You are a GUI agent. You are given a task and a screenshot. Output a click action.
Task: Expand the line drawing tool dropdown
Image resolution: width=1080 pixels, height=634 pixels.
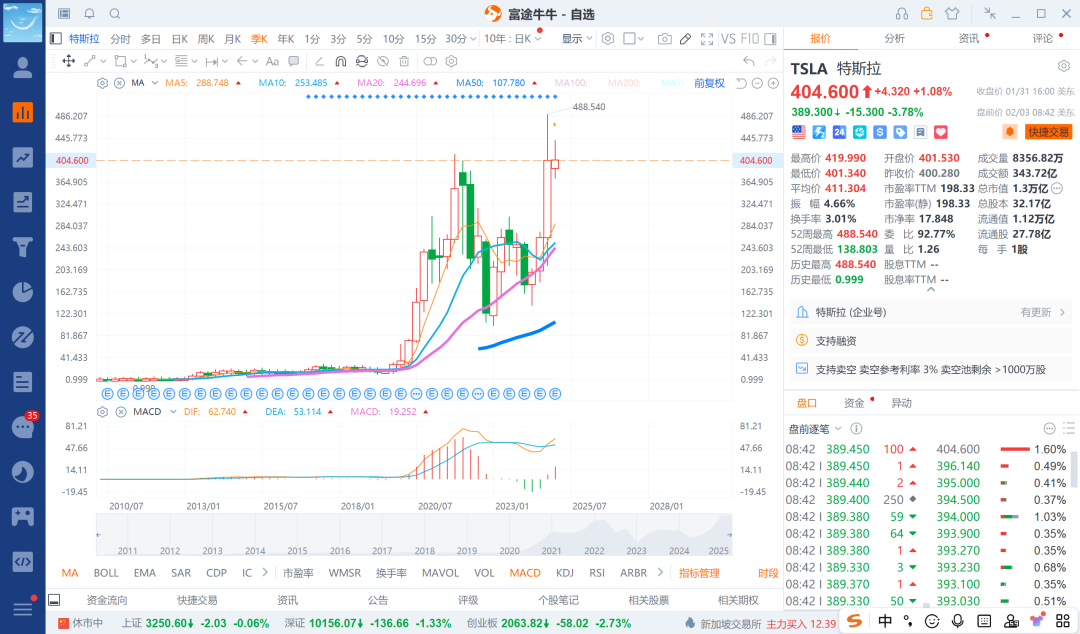(x=103, y=61)
